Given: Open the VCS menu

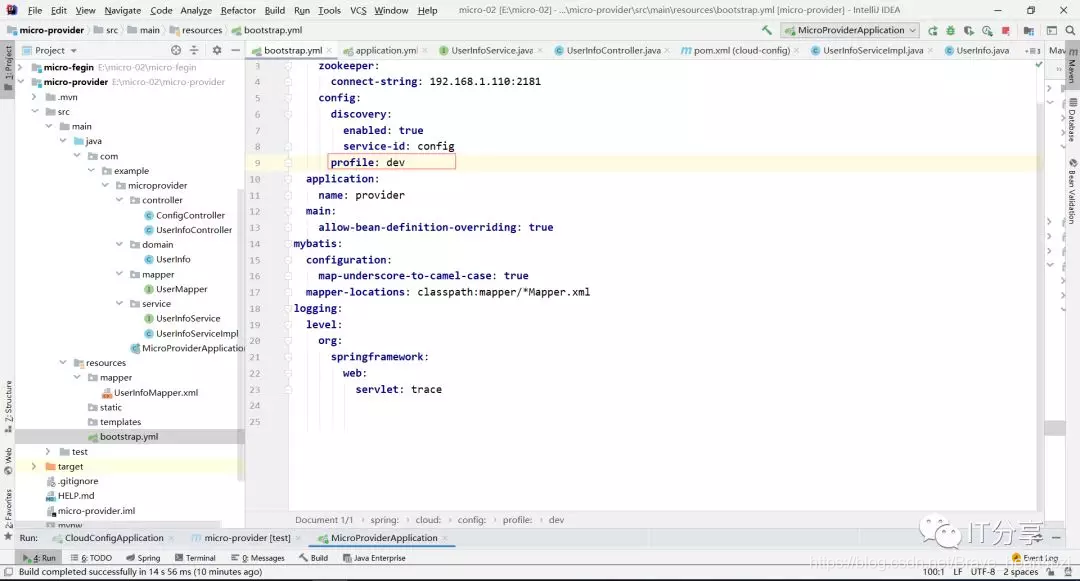Looking at the screenshot, I should click(358, 10).
